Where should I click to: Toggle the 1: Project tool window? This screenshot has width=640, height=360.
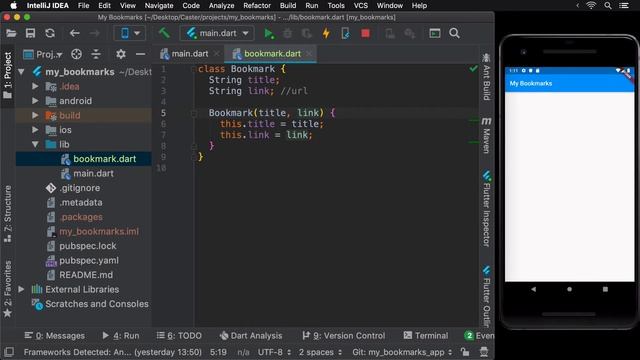pos(8,75)
